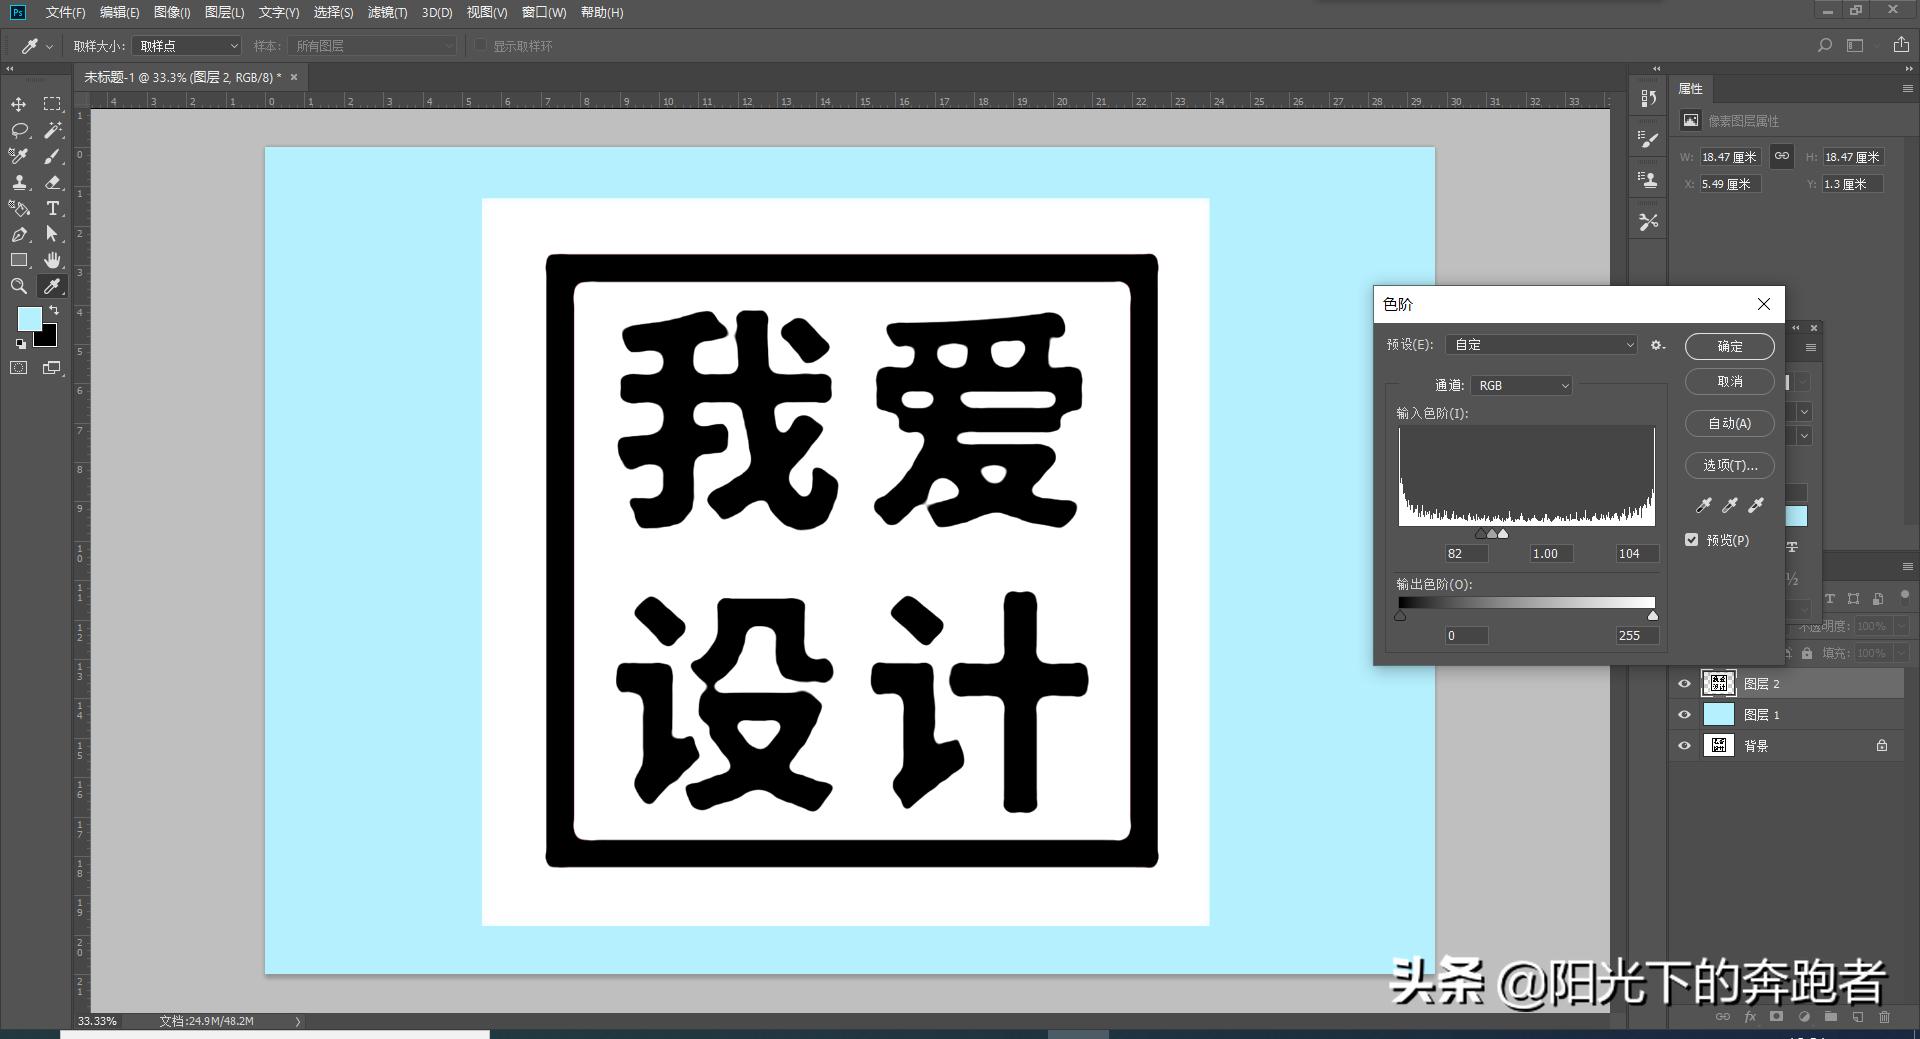Click the black point eyedropper in Levels
1920x1039 pixels.
(x=1703, y=506)
